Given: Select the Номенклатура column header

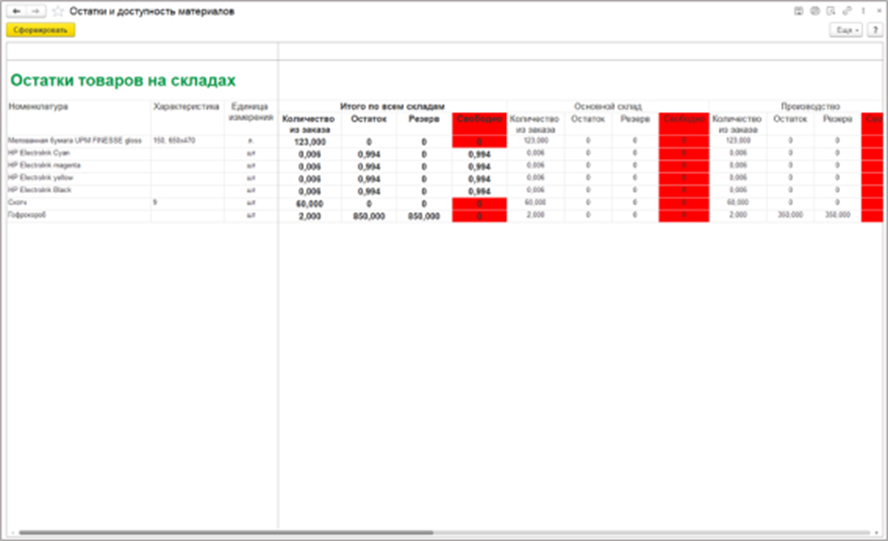Looking at the screenshot, I should pyautogui.click(x=35, y=105).
